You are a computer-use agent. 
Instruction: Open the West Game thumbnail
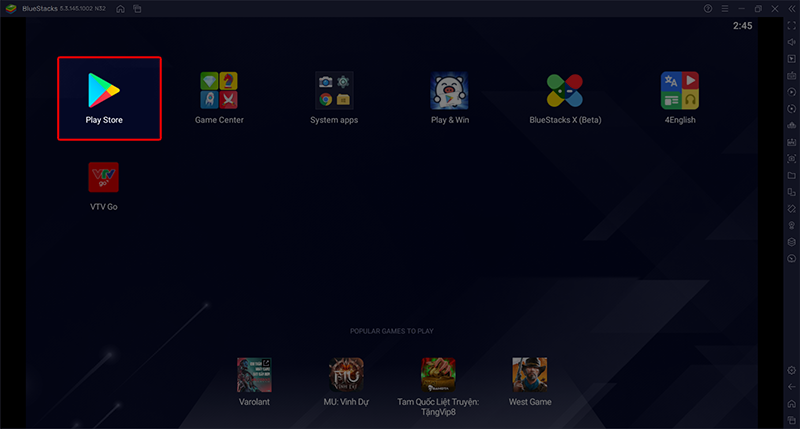tap(530, 375)
